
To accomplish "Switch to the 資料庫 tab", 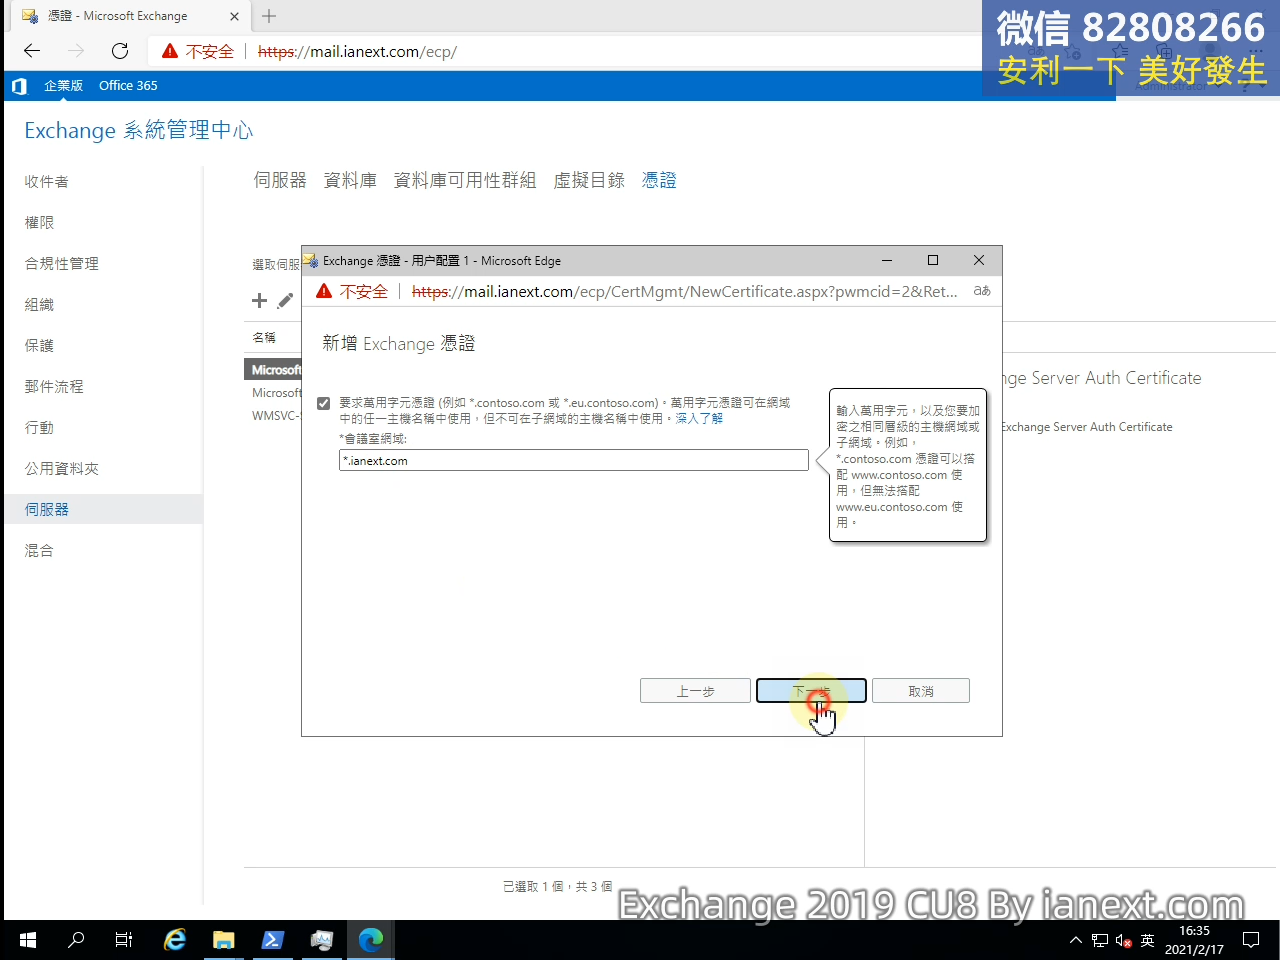I will click(350, 180).
